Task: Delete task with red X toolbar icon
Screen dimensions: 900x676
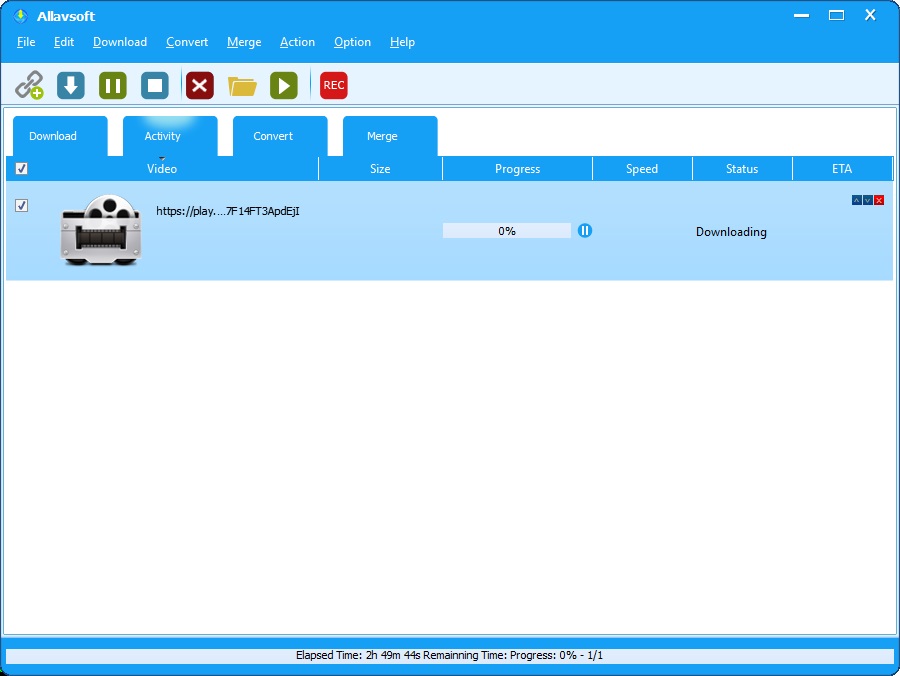Action: [200, 86]
